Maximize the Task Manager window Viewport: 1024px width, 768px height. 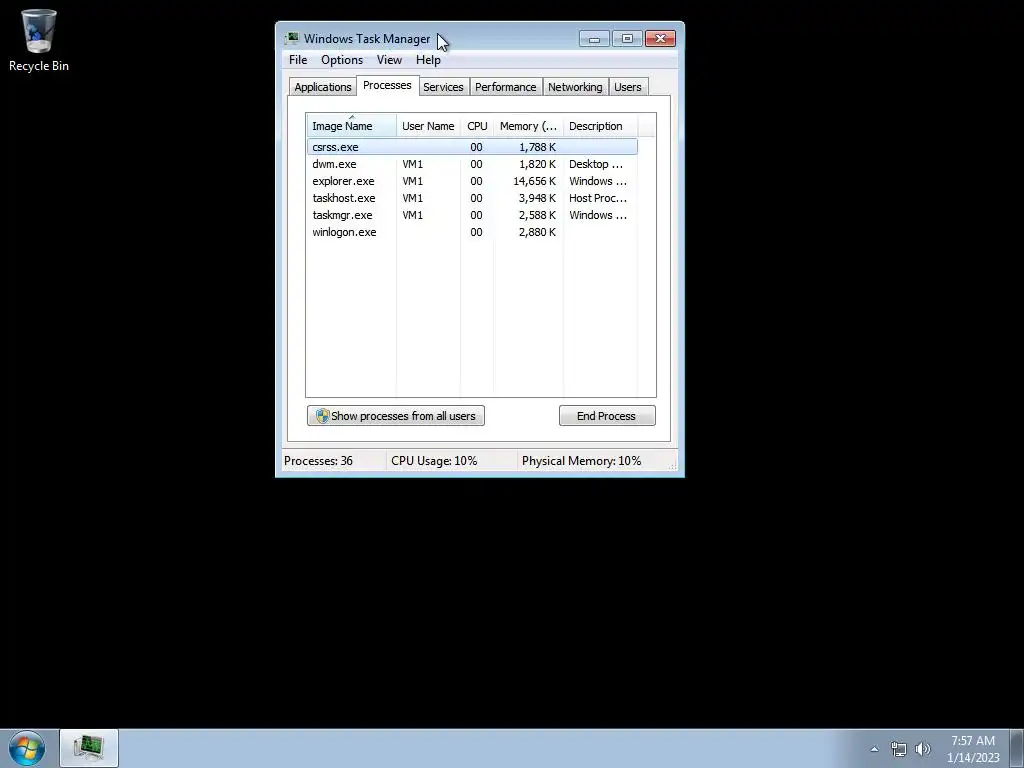[627, 39]
